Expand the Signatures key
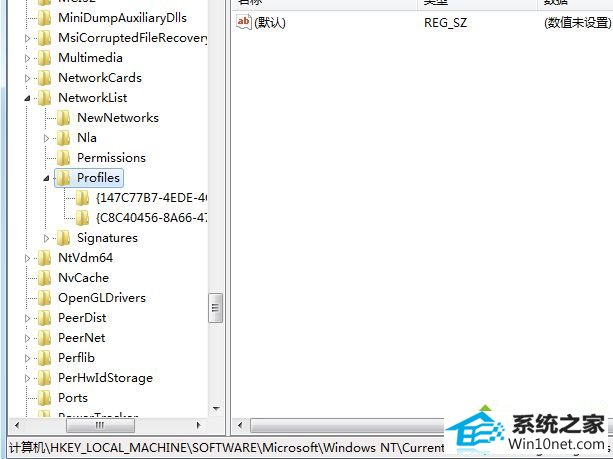The height and width of the screenshot is (459, 613). (46, 238)
